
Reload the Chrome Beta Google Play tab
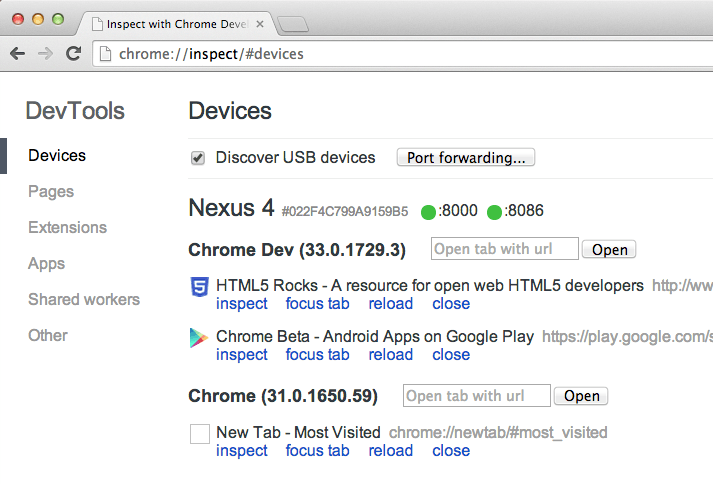[391, 355]
